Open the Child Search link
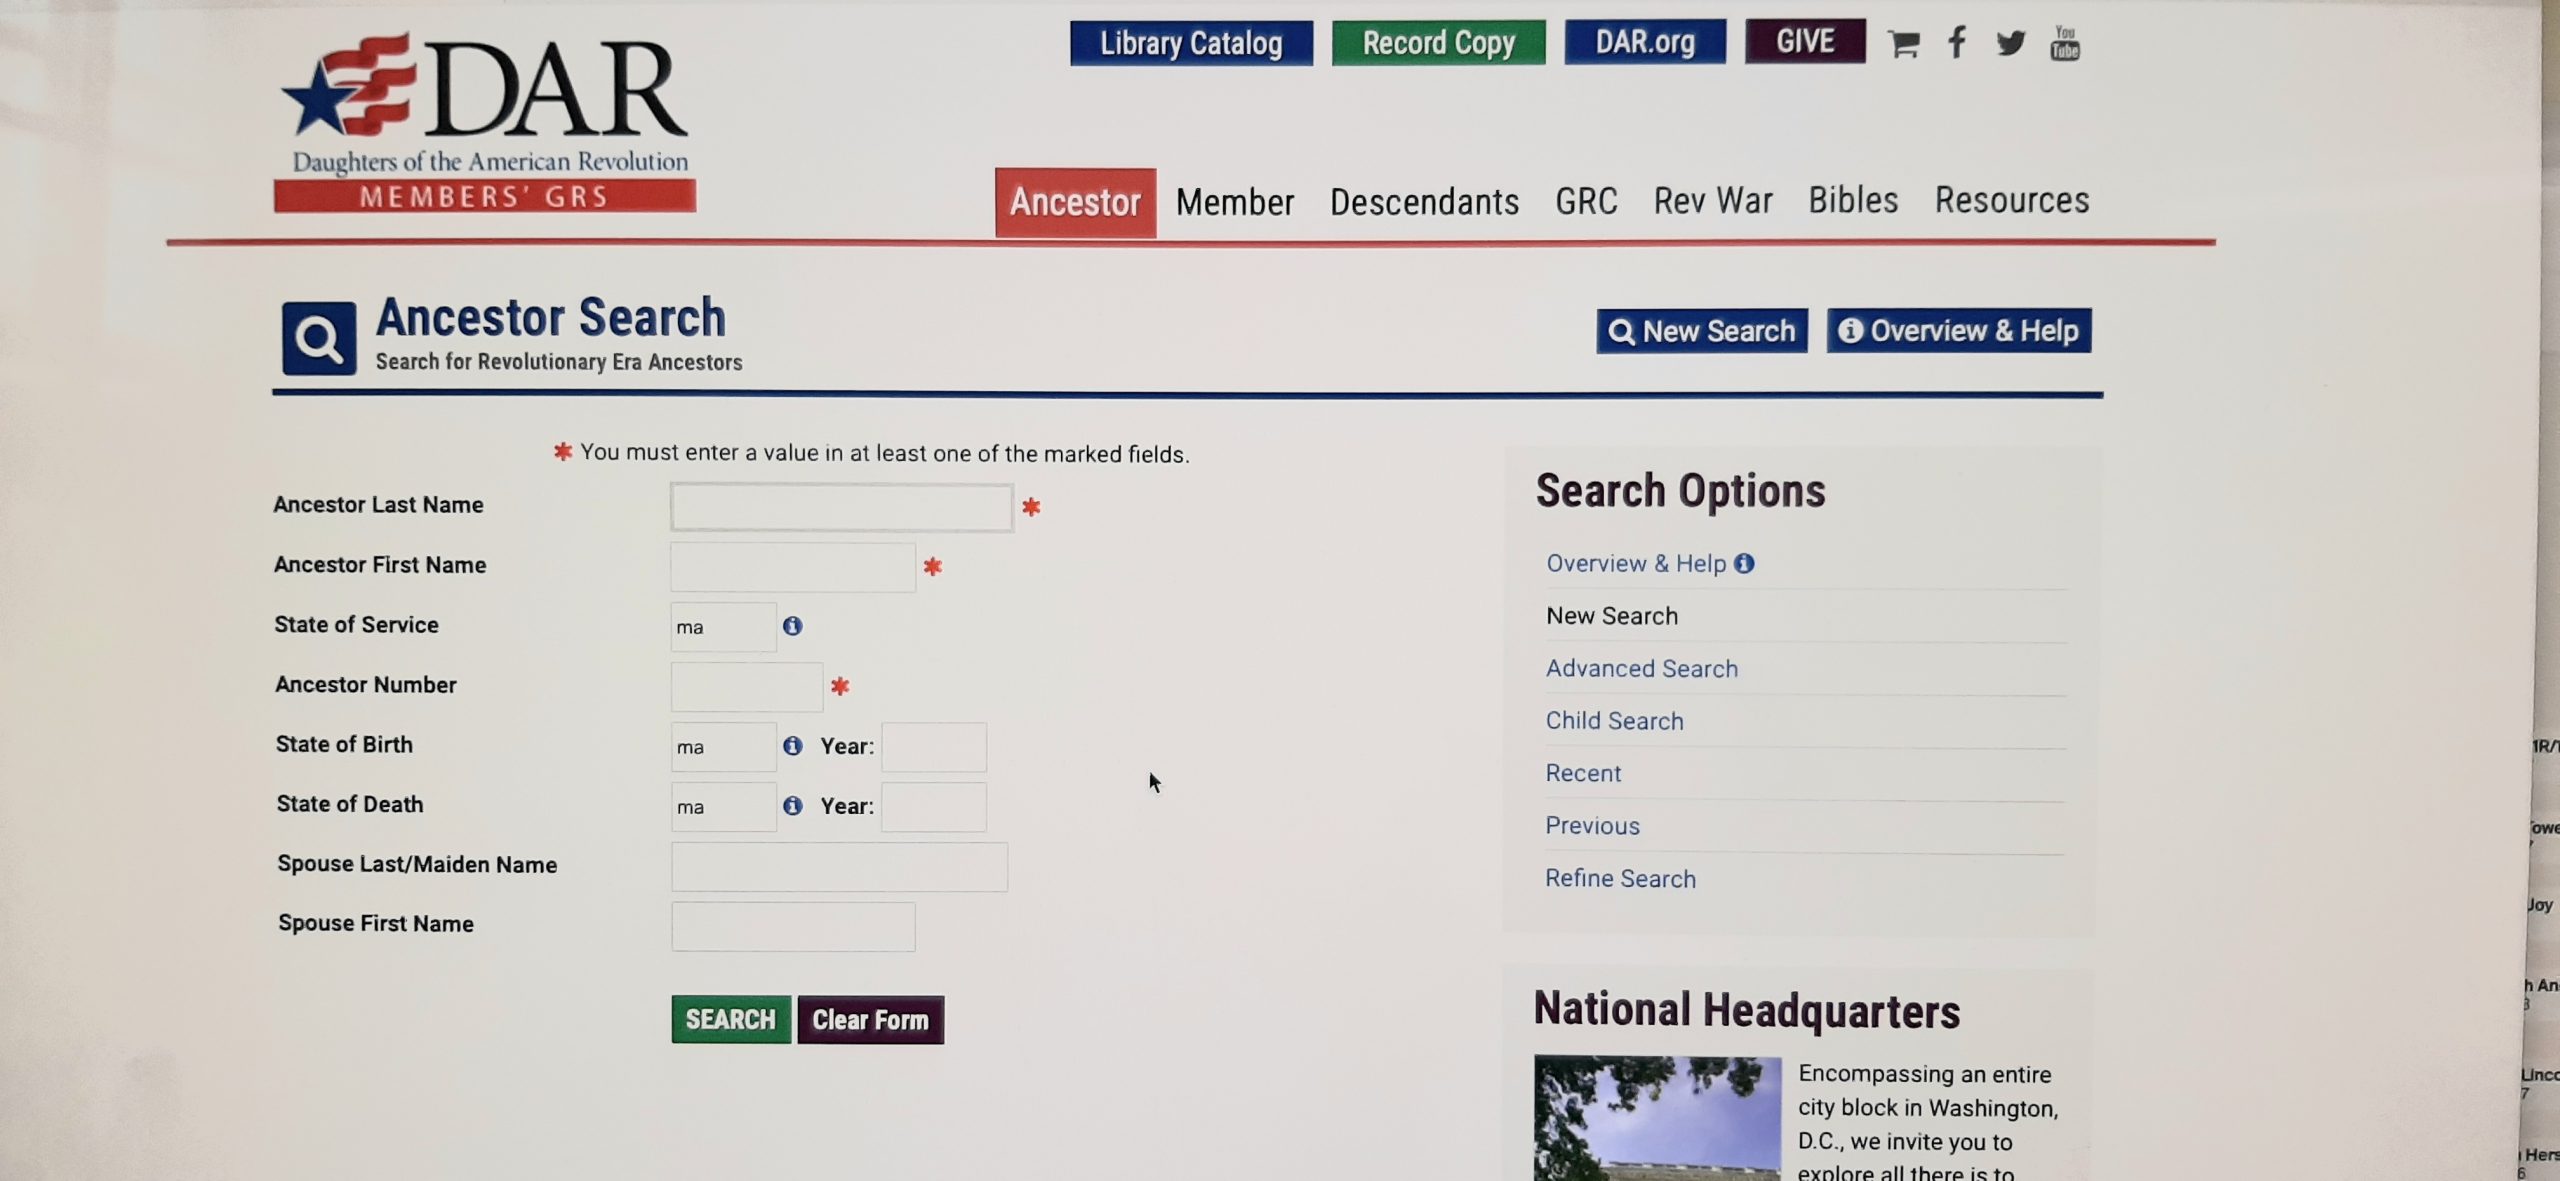This screenshot has height=1181, width=2560. 1614,721
